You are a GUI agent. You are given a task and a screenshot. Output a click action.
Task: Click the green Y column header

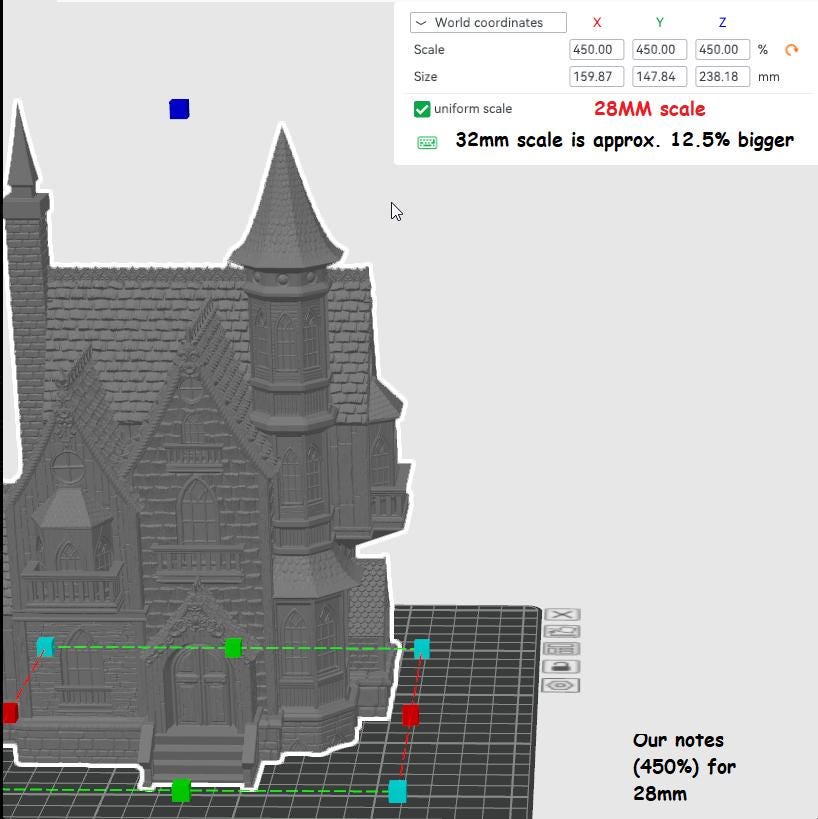tap(660, 22)
